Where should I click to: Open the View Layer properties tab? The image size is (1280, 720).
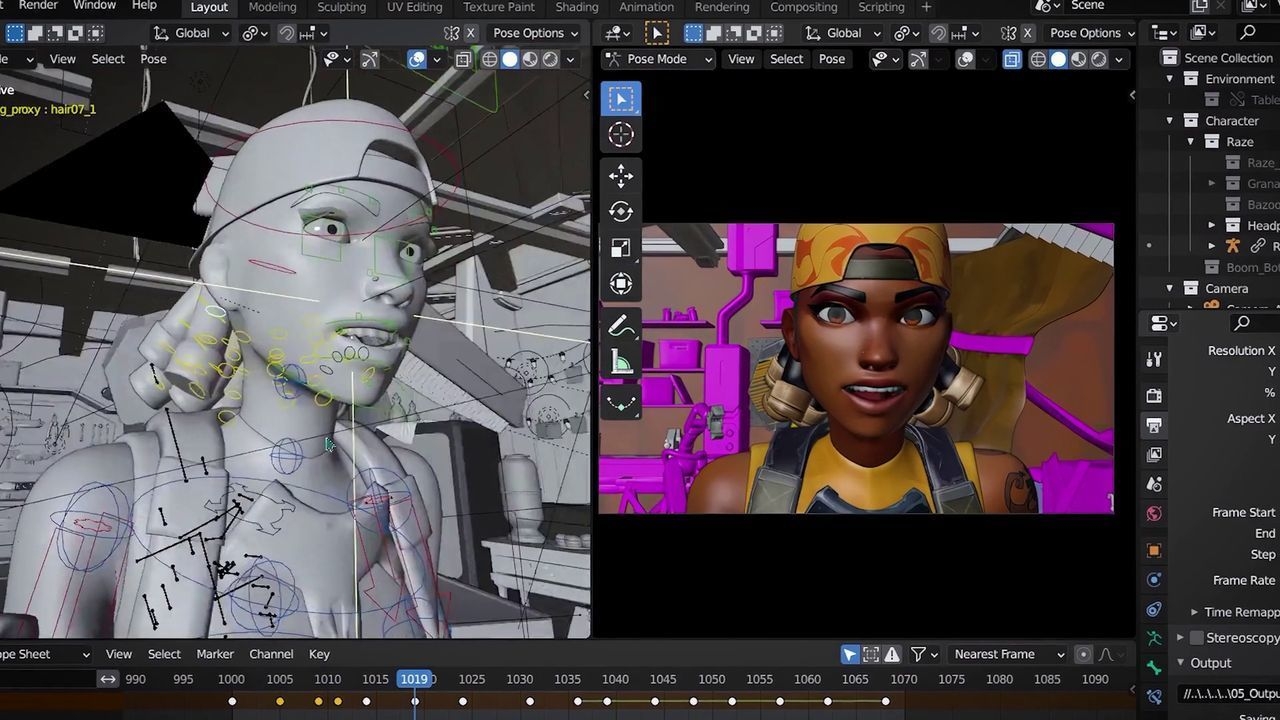(1154, 455)
